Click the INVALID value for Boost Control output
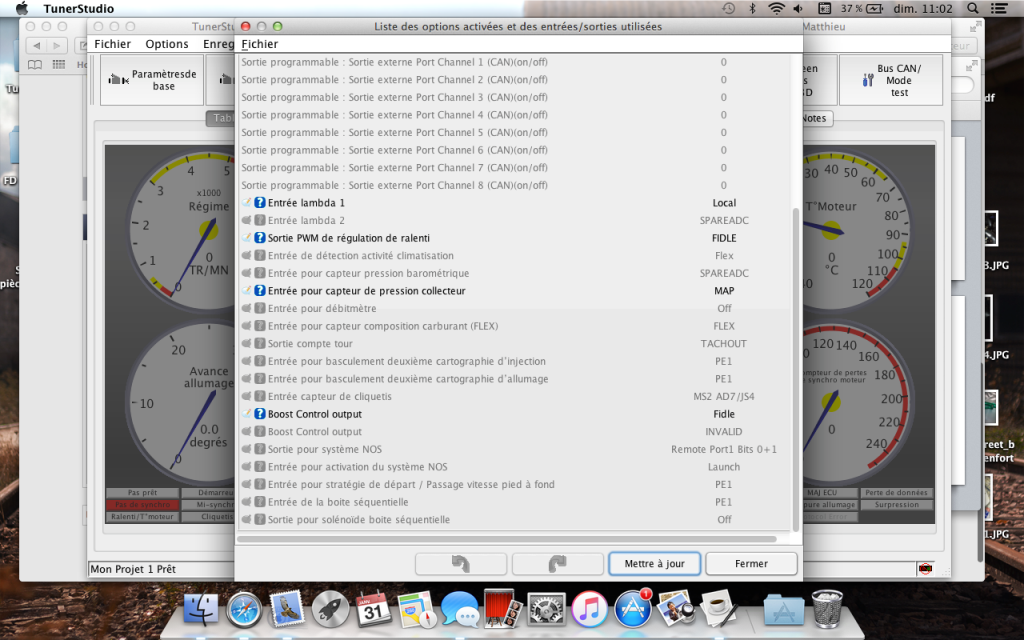Screen dimensions: 1024x640 pos(724,432)
